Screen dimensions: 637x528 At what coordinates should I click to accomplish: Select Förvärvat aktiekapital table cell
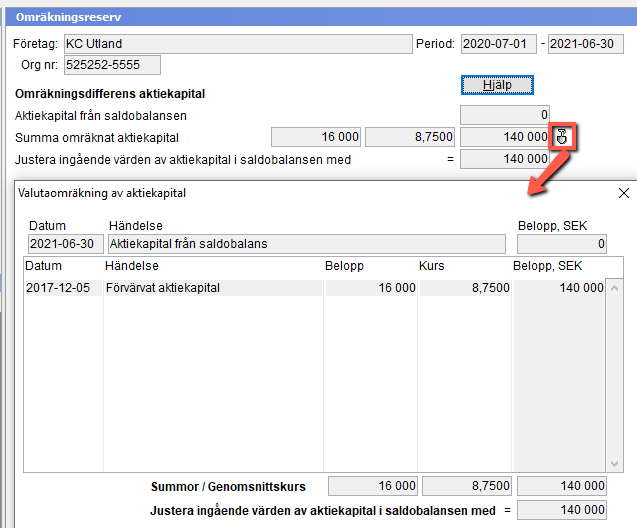(x=213, y=288)
